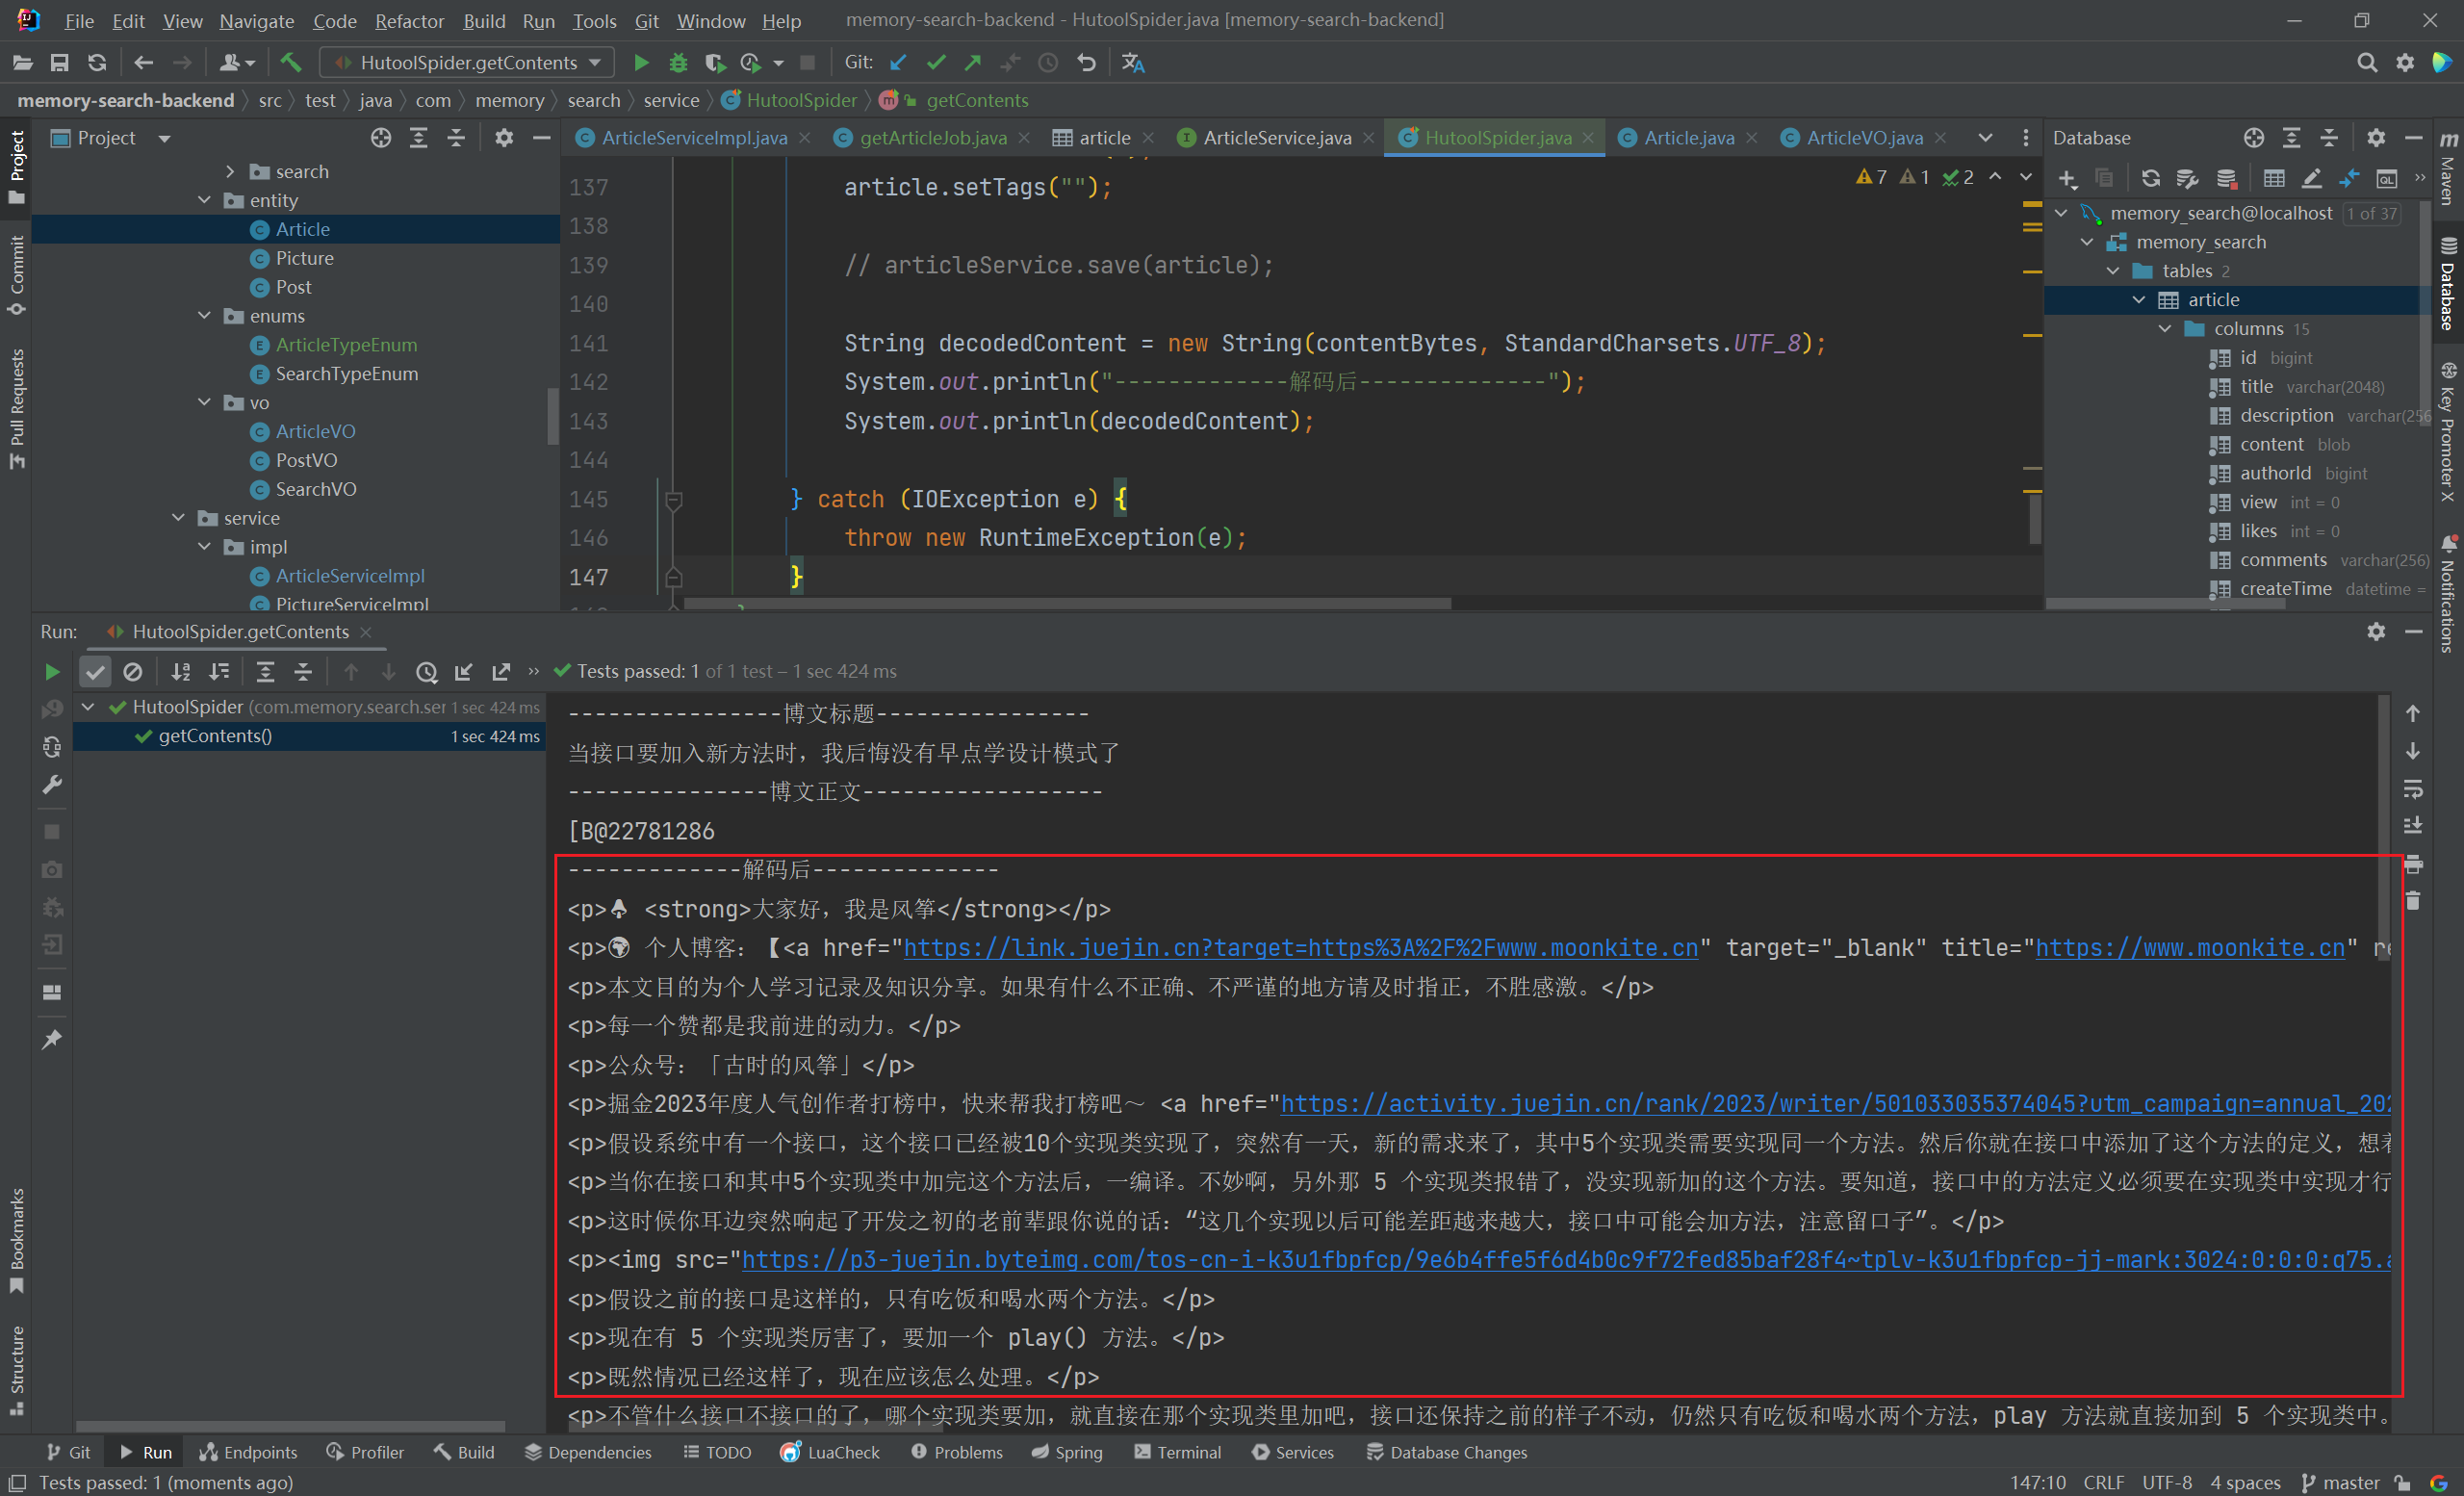
Task: Open the Tools menu
Action: 594,21
